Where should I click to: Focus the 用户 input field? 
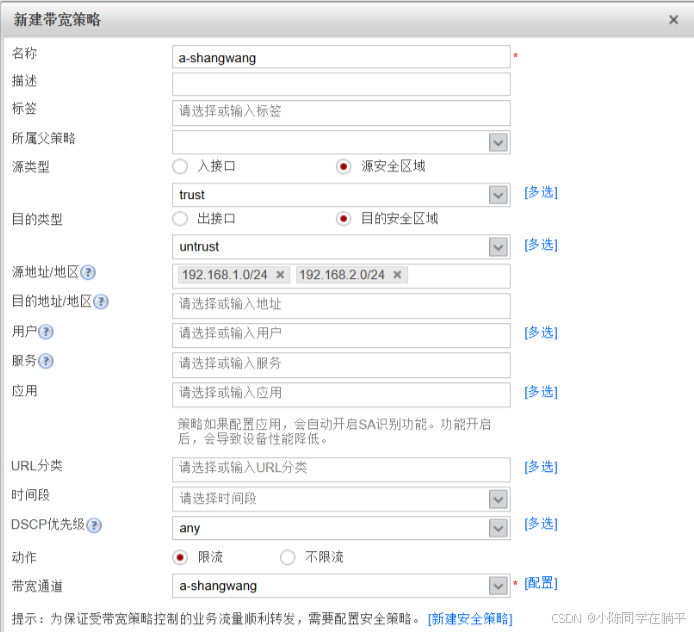[341, 335]
